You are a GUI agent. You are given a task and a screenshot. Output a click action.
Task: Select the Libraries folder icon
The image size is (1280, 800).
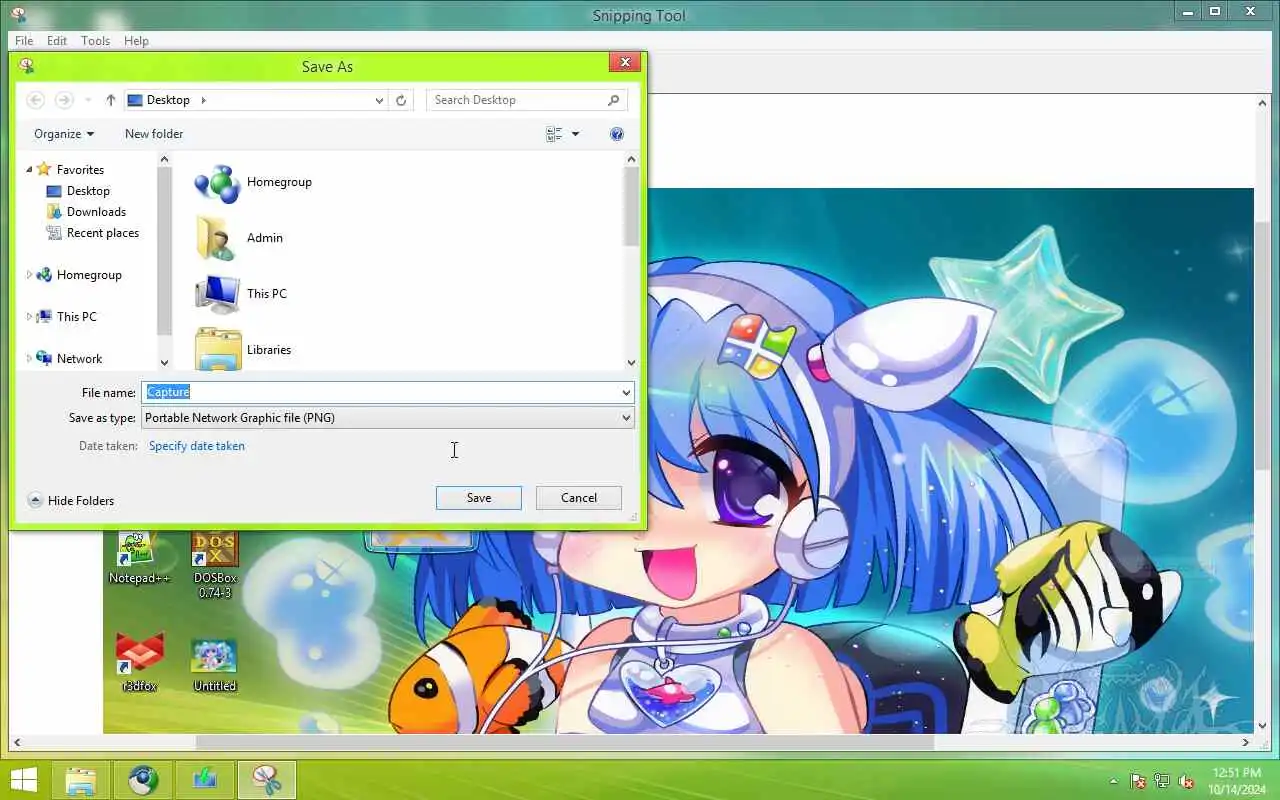point(217,349)
